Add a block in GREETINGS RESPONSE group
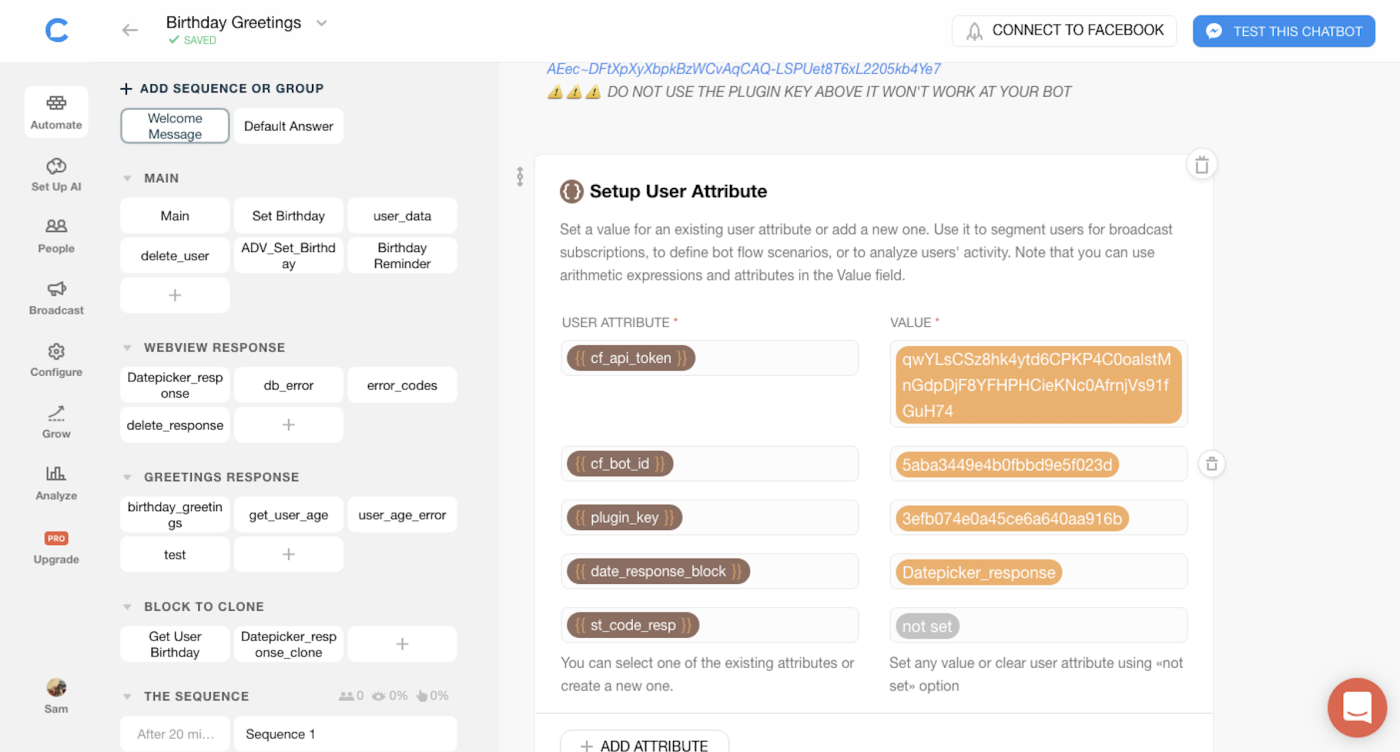This screenshot has width=1400, height=752. 288,554
